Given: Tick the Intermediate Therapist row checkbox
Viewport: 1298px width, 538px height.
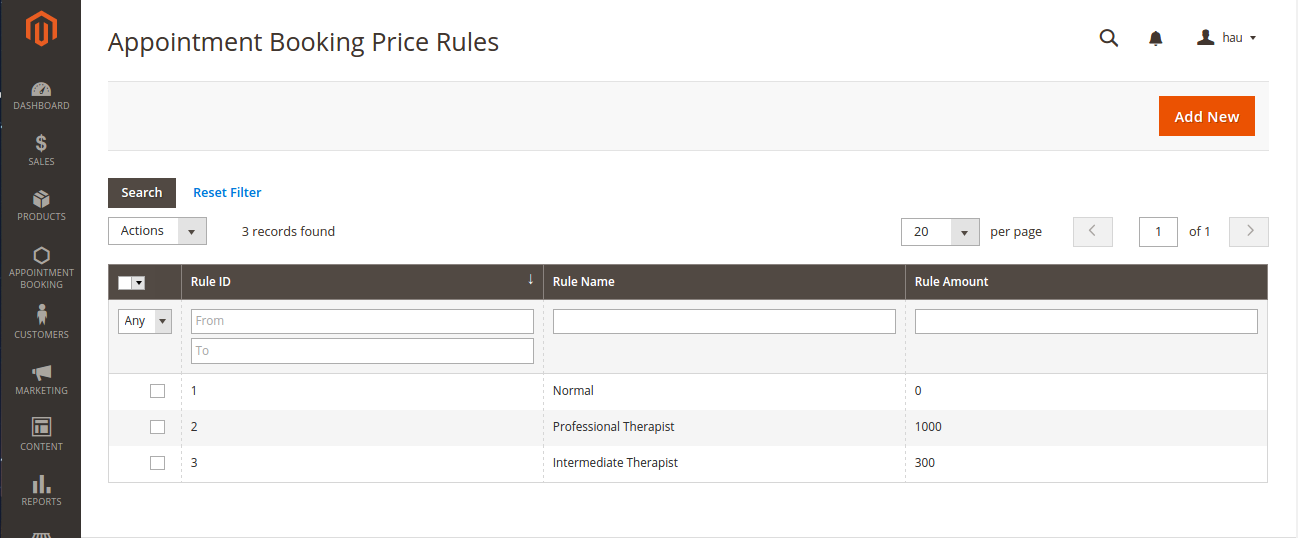Looking at the screenshot, I should point(157,463).
